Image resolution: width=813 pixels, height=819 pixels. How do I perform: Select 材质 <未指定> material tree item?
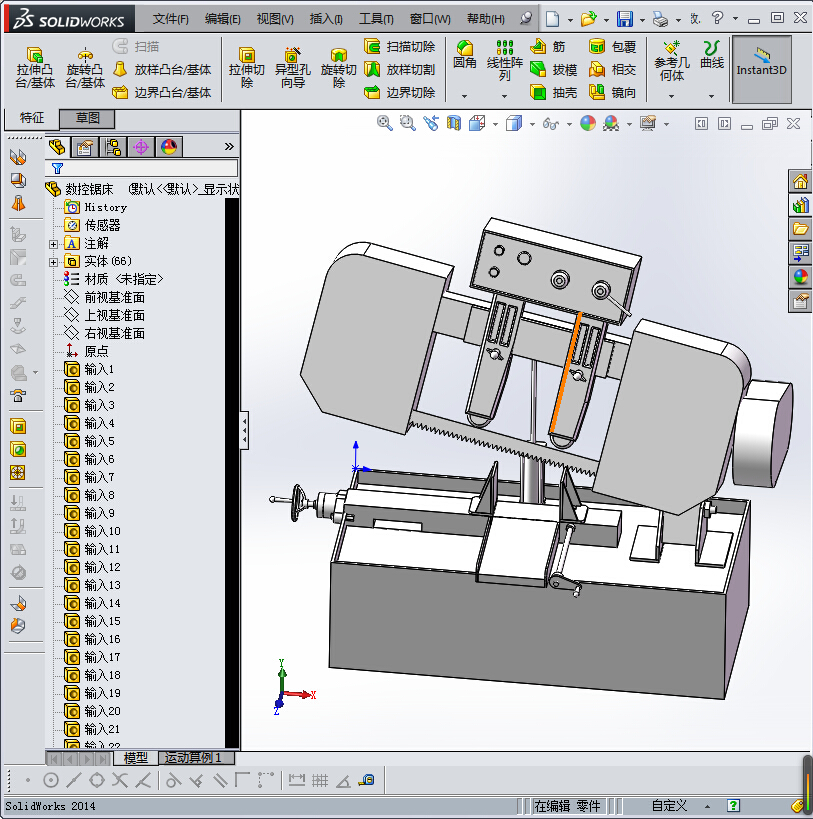(113, 279)
